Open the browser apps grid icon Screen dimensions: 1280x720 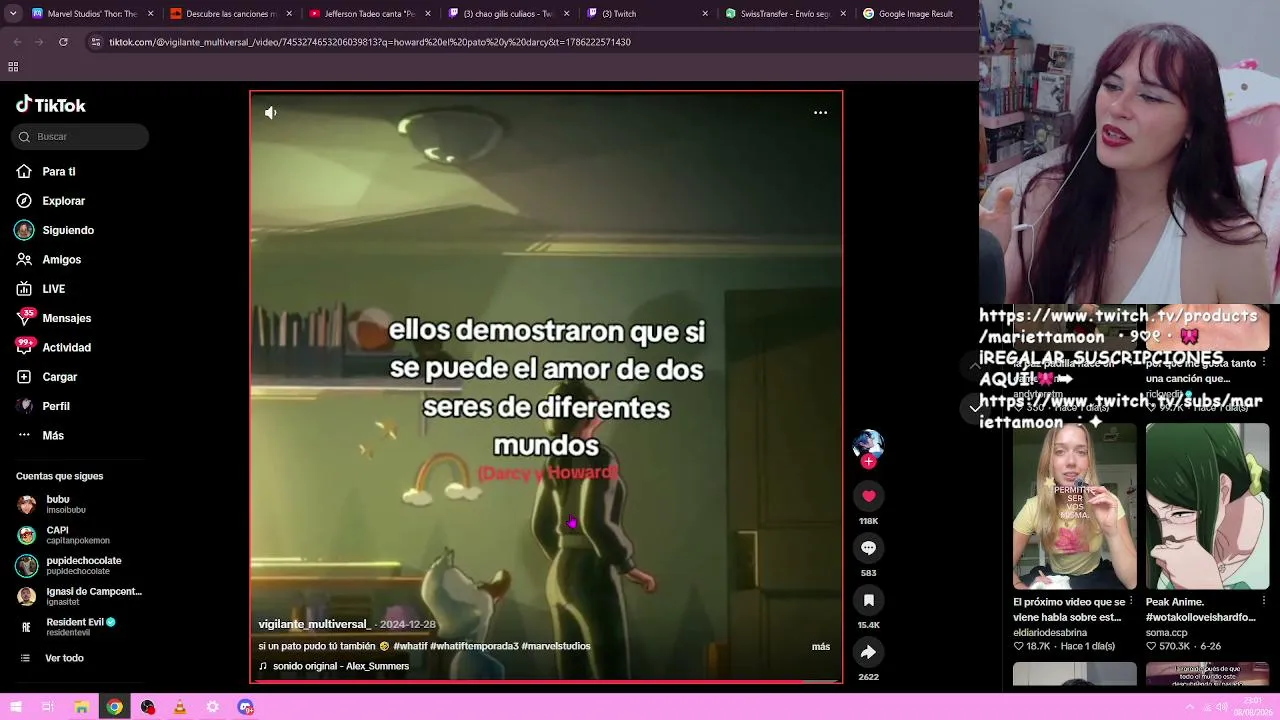click(13, 67)
